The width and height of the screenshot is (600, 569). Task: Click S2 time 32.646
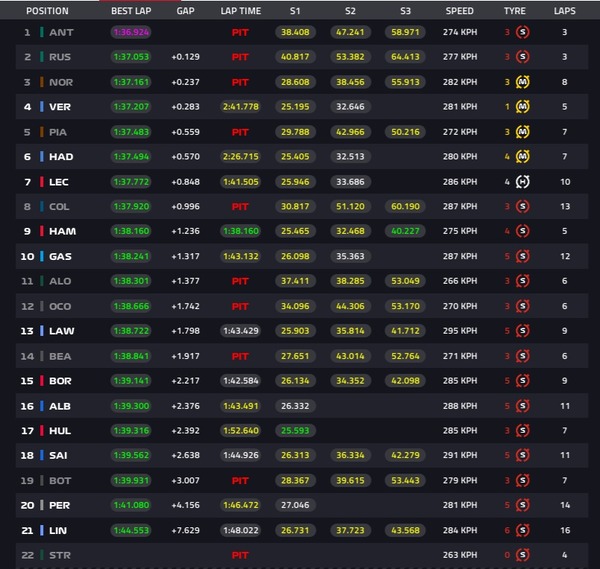pyautogui.click(x=350, y=107)
